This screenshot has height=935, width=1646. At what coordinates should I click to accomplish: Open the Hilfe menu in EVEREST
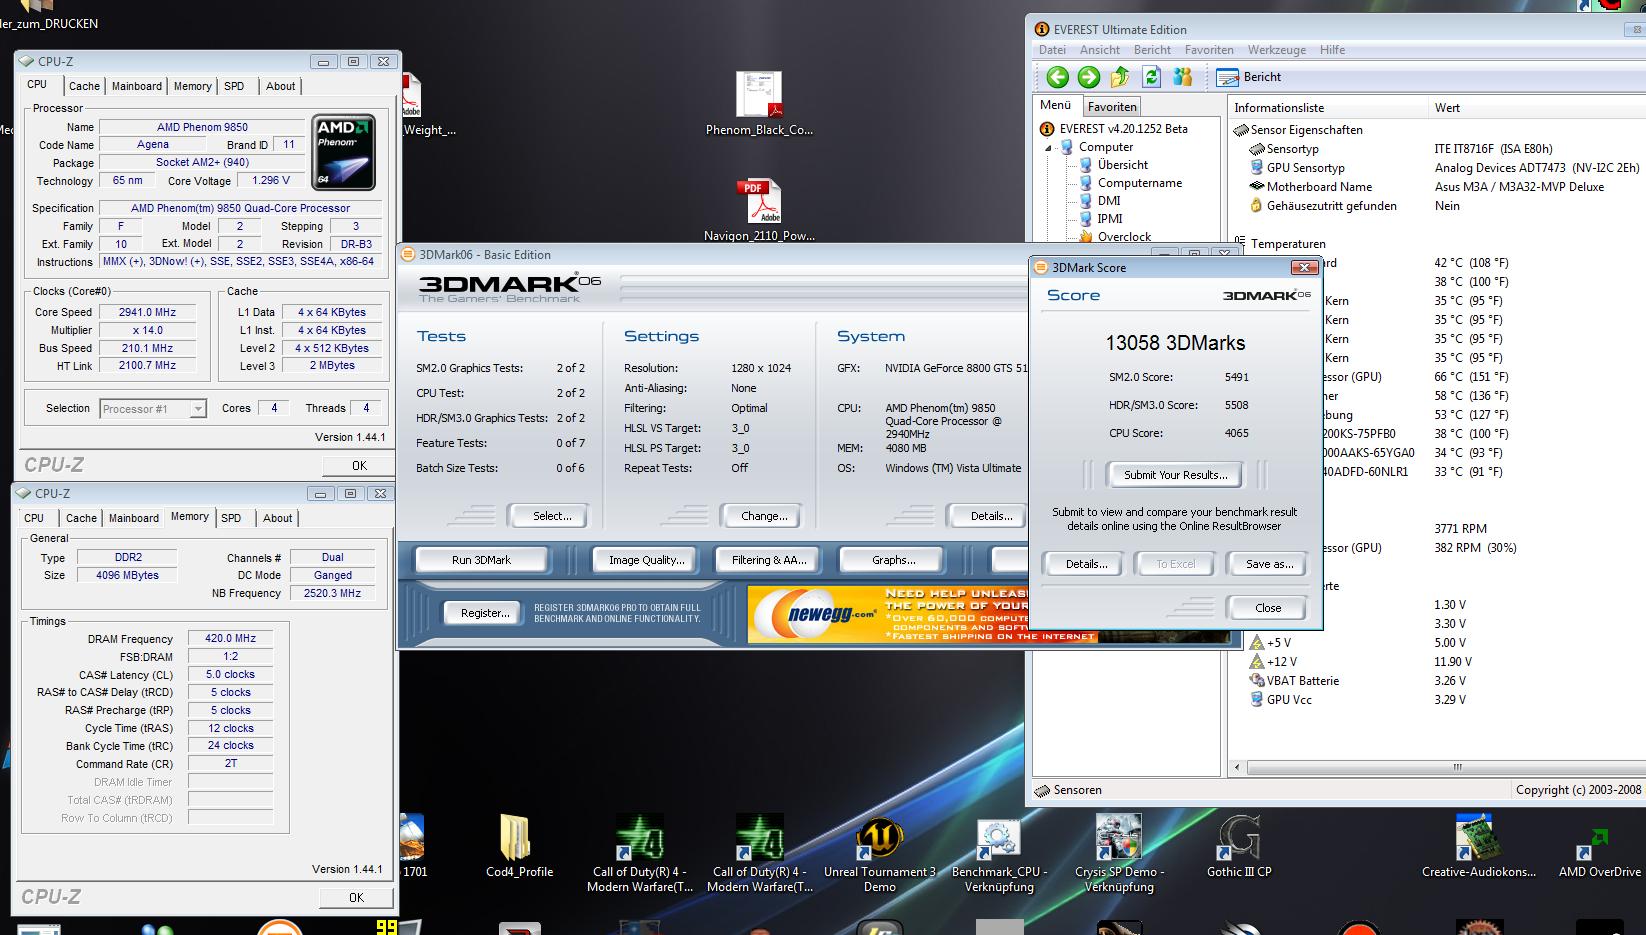pyautogui.click(x=1332, y=50)
